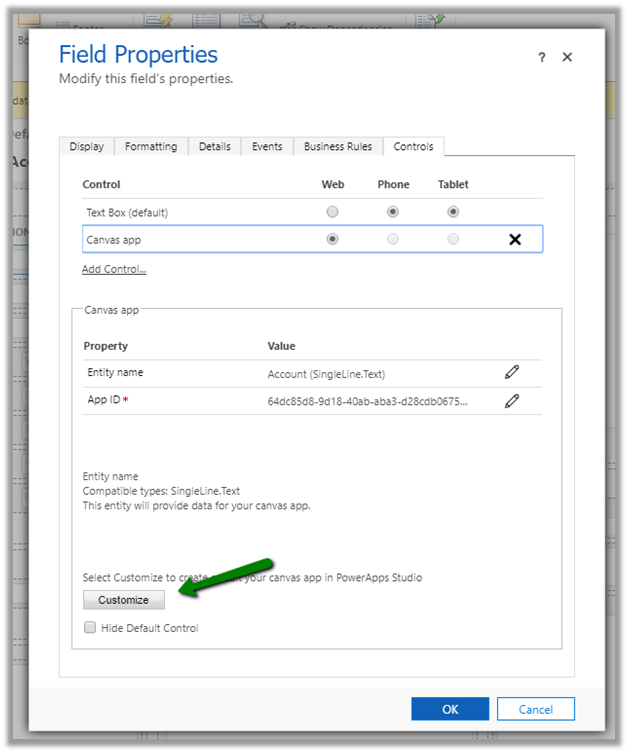628x753 pixels.
Task: Go to the Details tab
Action: [x=215, y=147]
